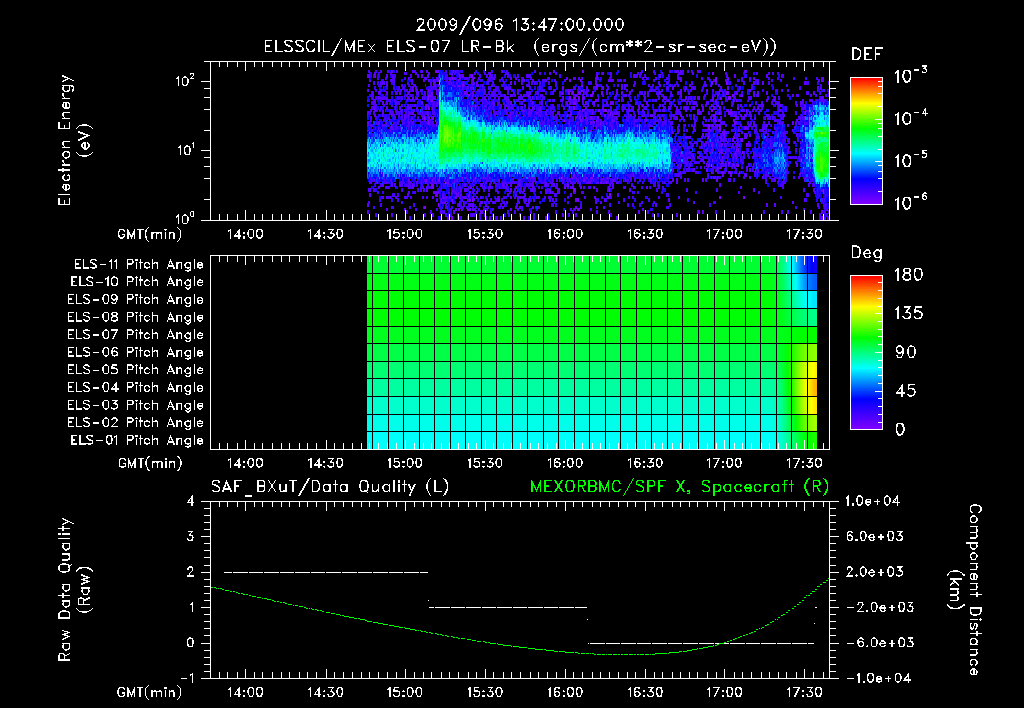Viewport: 1024px width, 708px height.
Task: Click the ELS-11 Pitch Angle row label
Action: click(x=138, y=265)
